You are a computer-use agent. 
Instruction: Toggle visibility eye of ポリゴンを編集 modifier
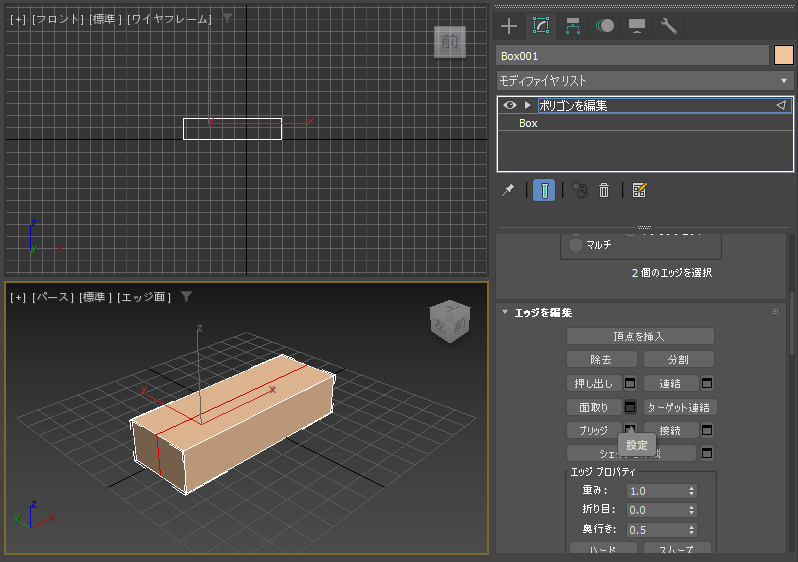click(x=509, y=105)
